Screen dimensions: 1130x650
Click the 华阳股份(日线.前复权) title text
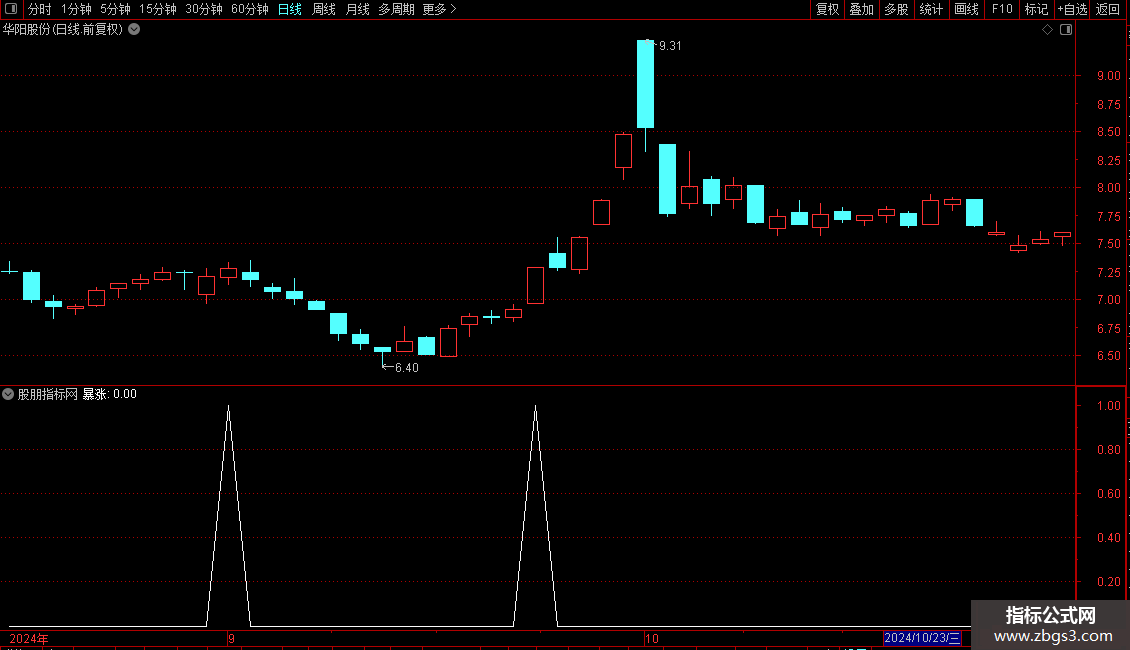63,30
